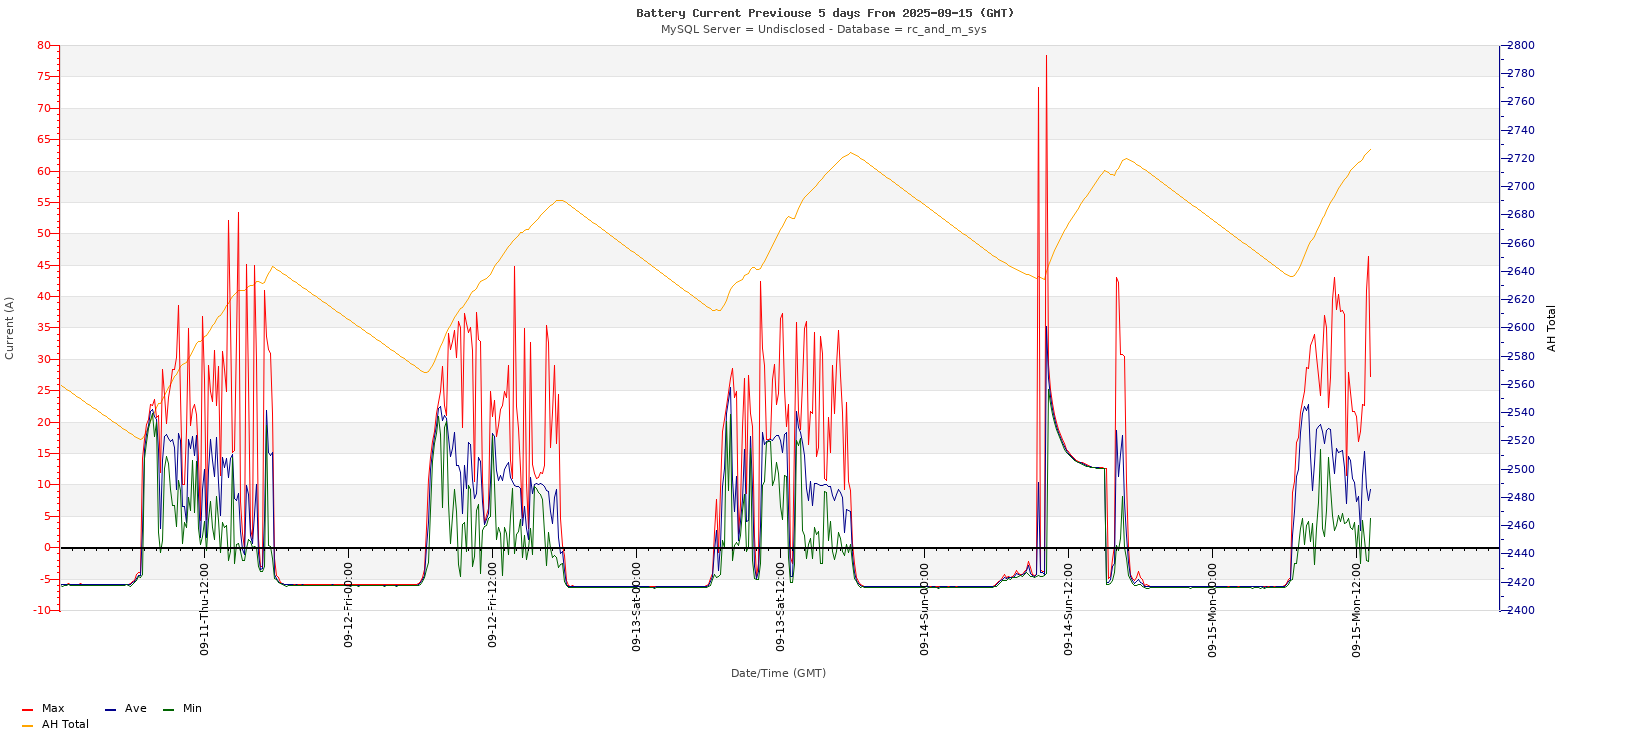Click the right axis value 2540
This screenshot has height=750, width=1650.
(1521, 412)
